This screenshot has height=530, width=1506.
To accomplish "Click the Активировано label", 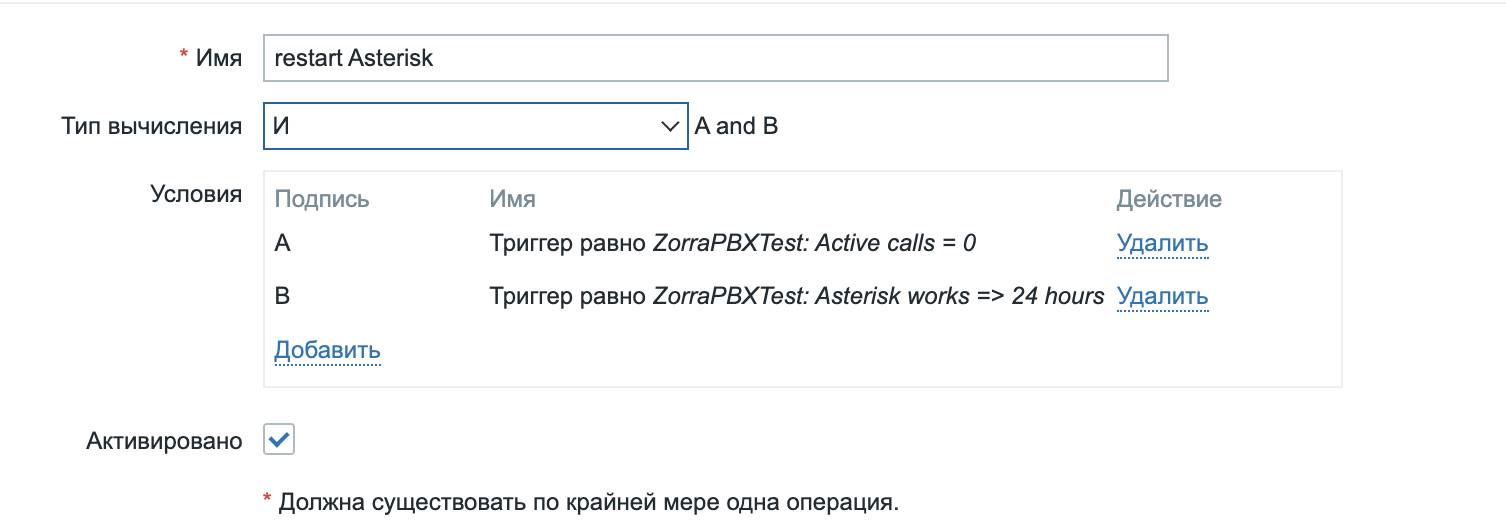I will pos(164,441).
